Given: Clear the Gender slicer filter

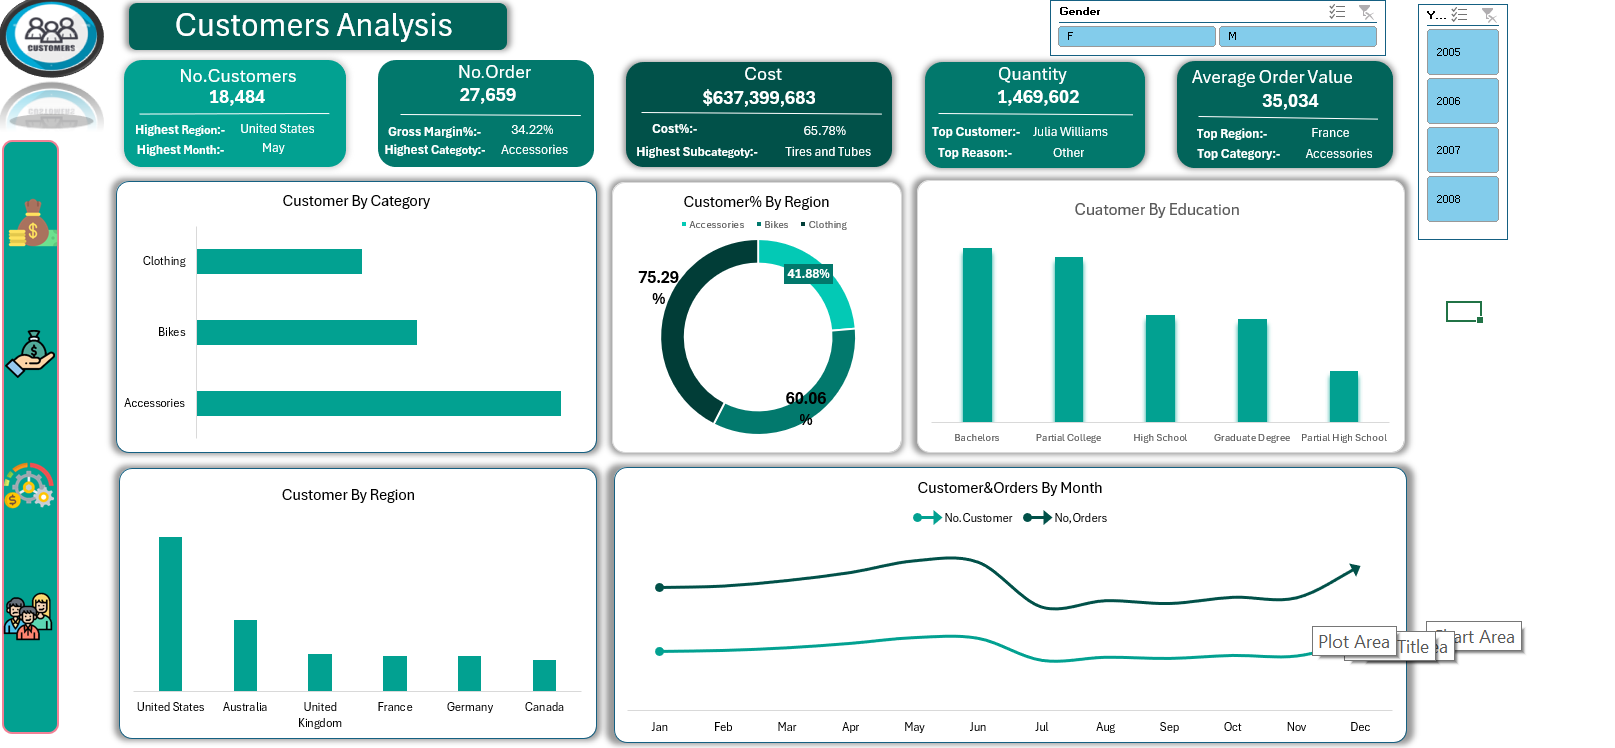Looking at the screenshot, I should pyautogui.click(x=1366, y=12).
